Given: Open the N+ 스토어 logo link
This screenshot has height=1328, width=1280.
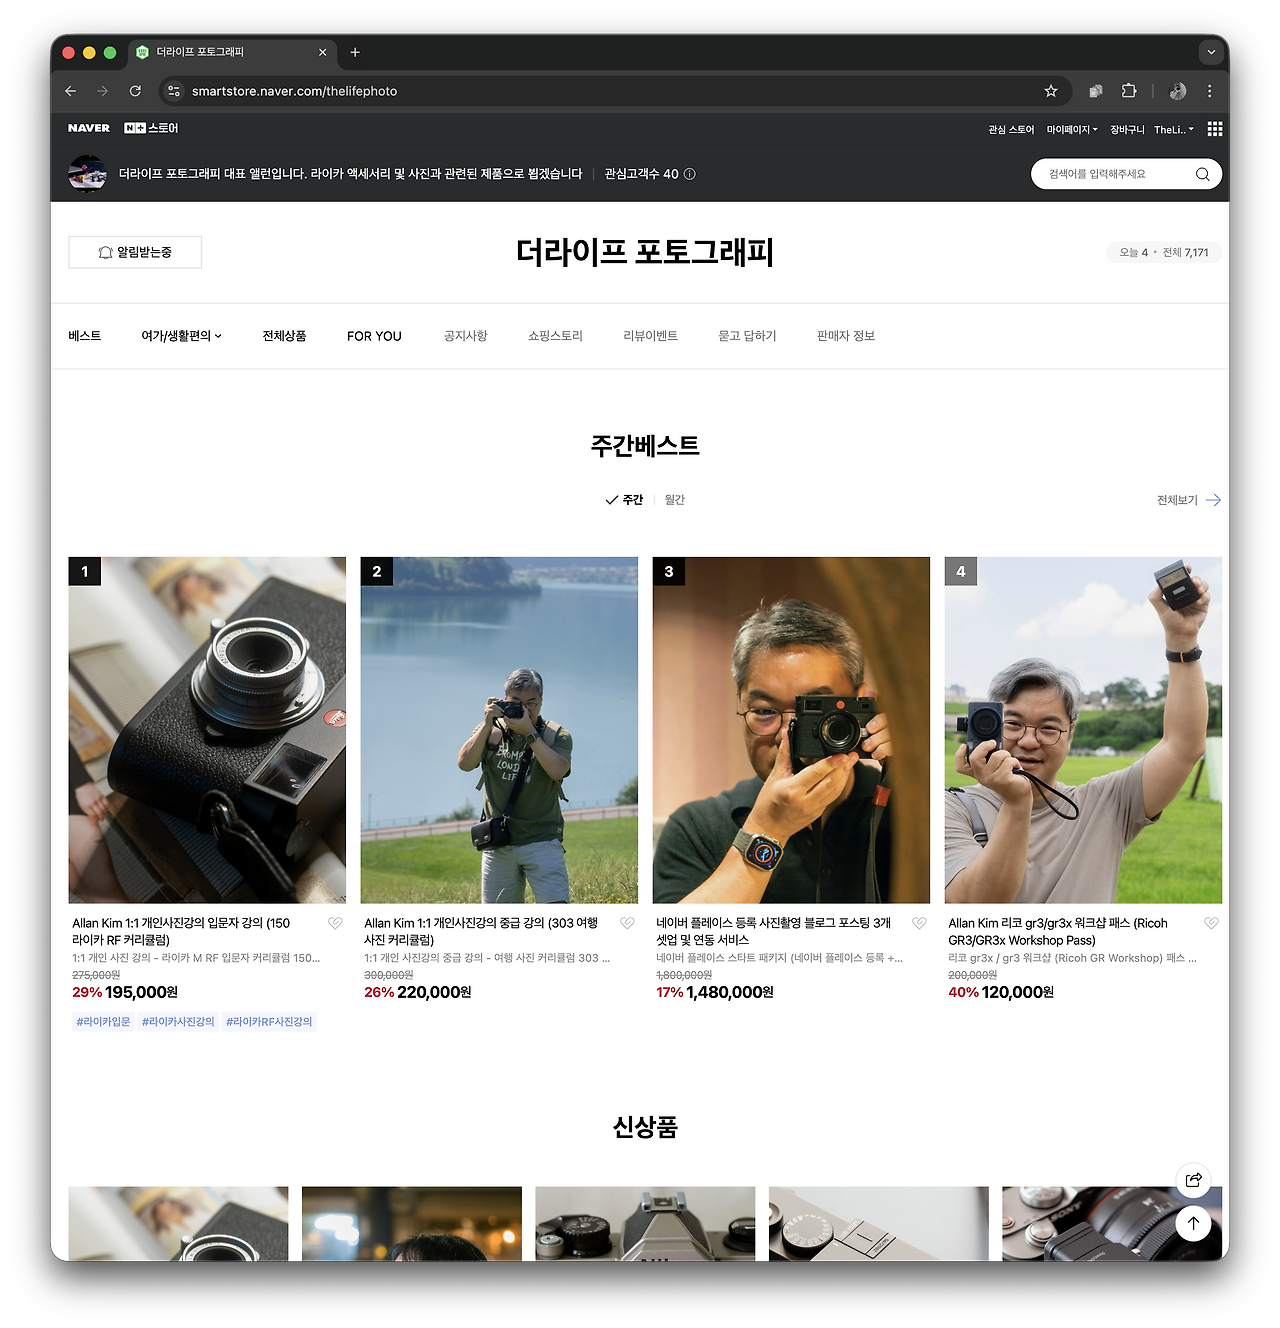Looking at the screenshot, I should point(151,128).
